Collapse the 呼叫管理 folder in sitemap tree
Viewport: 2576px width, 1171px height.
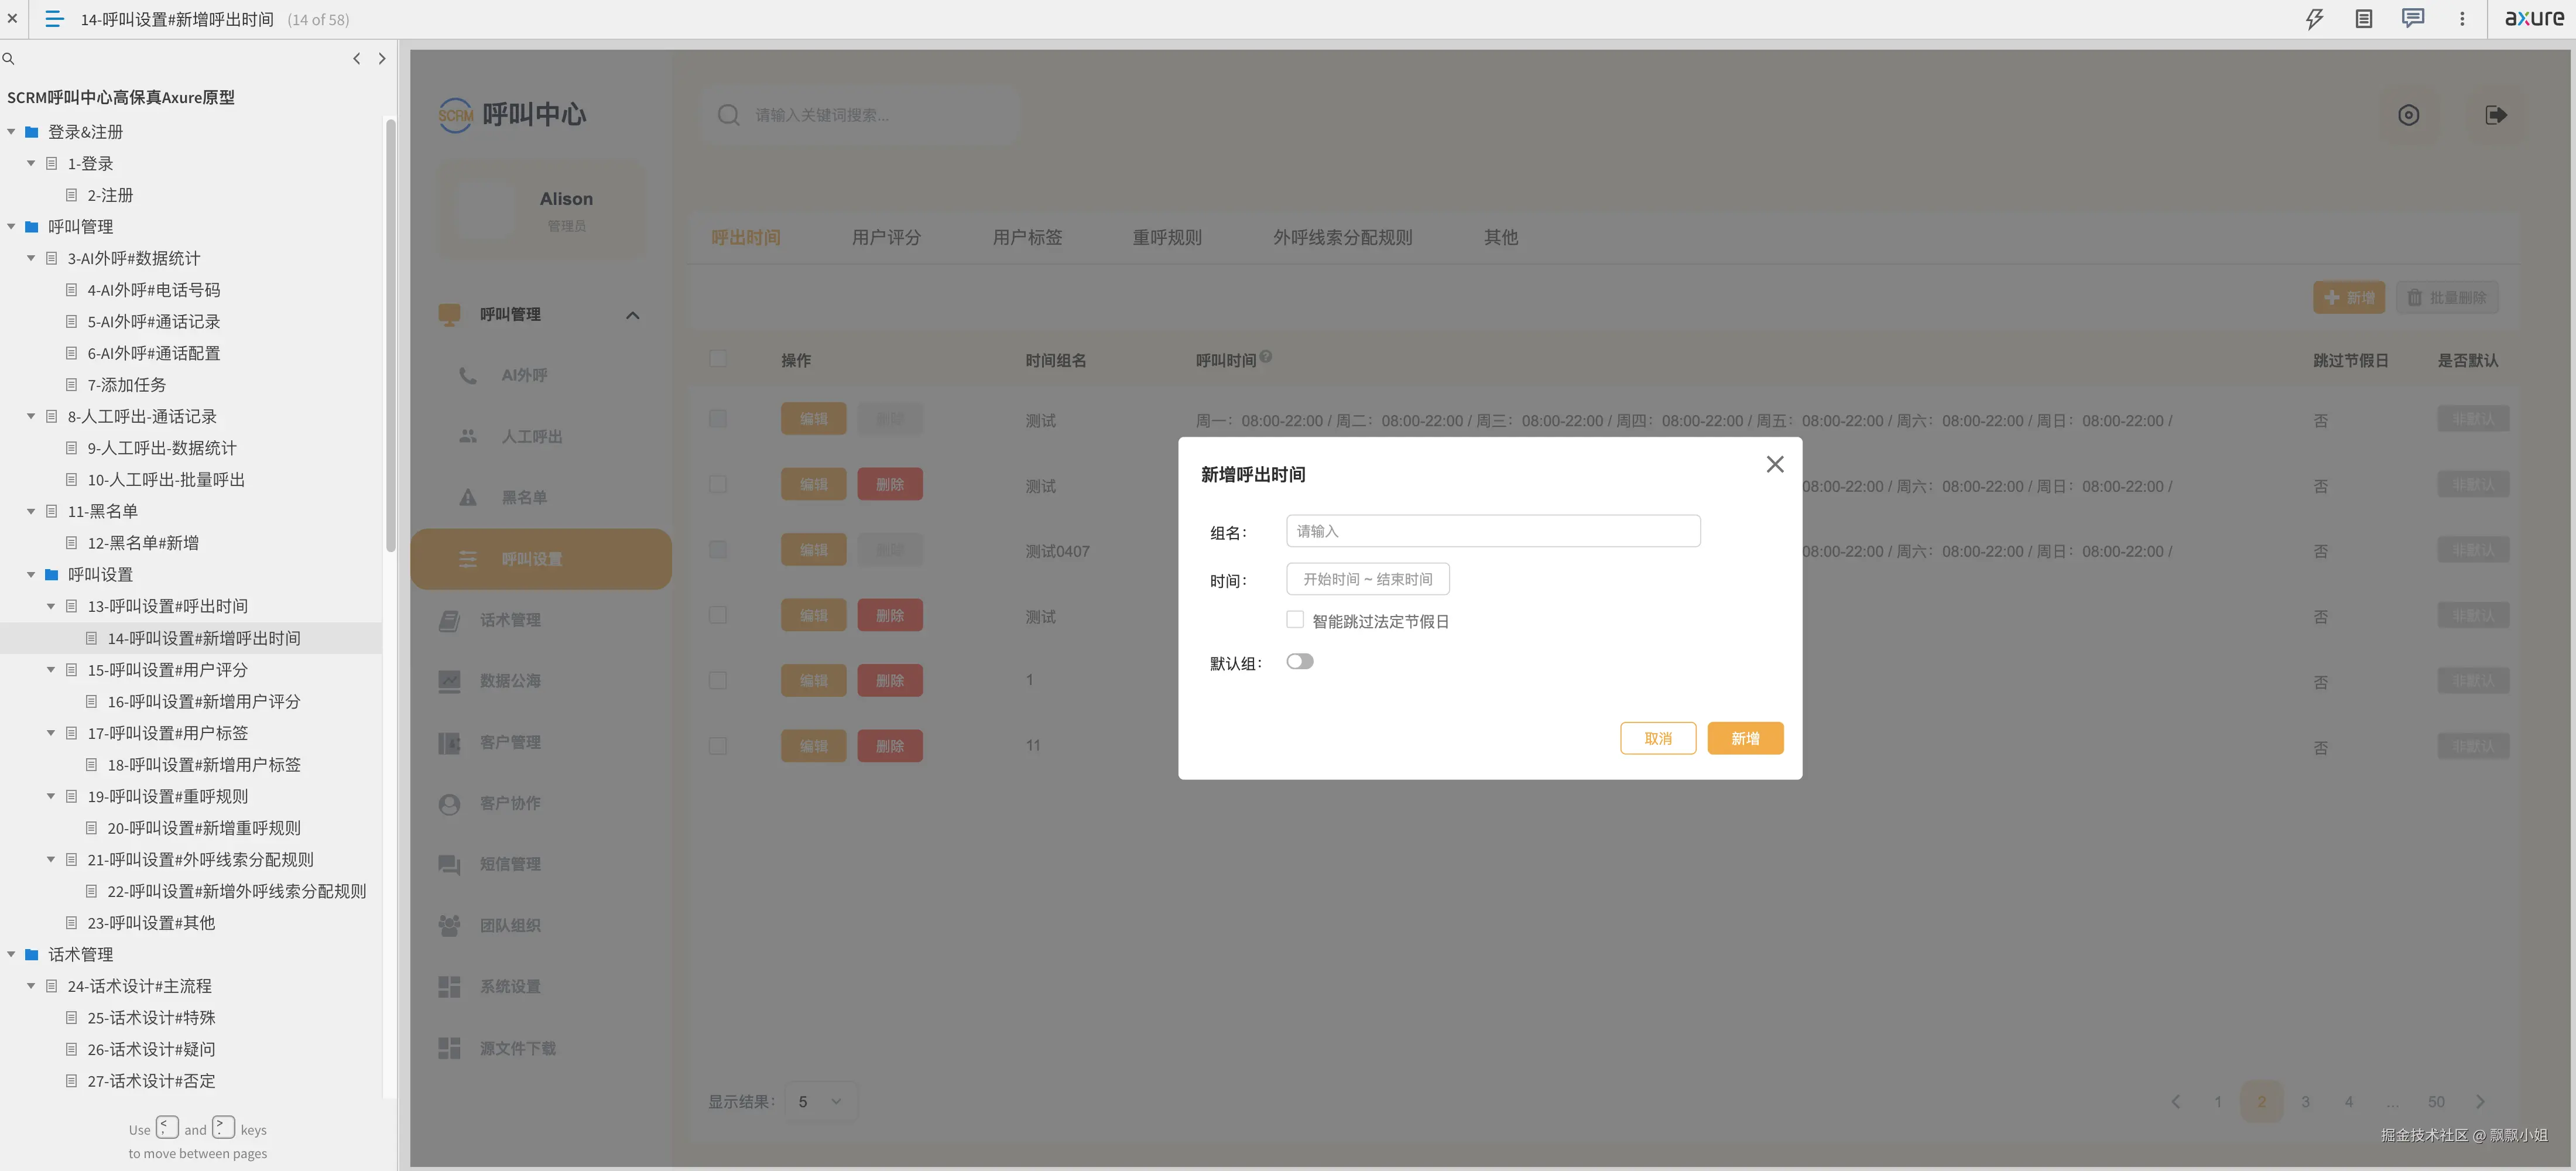(12, 227)
